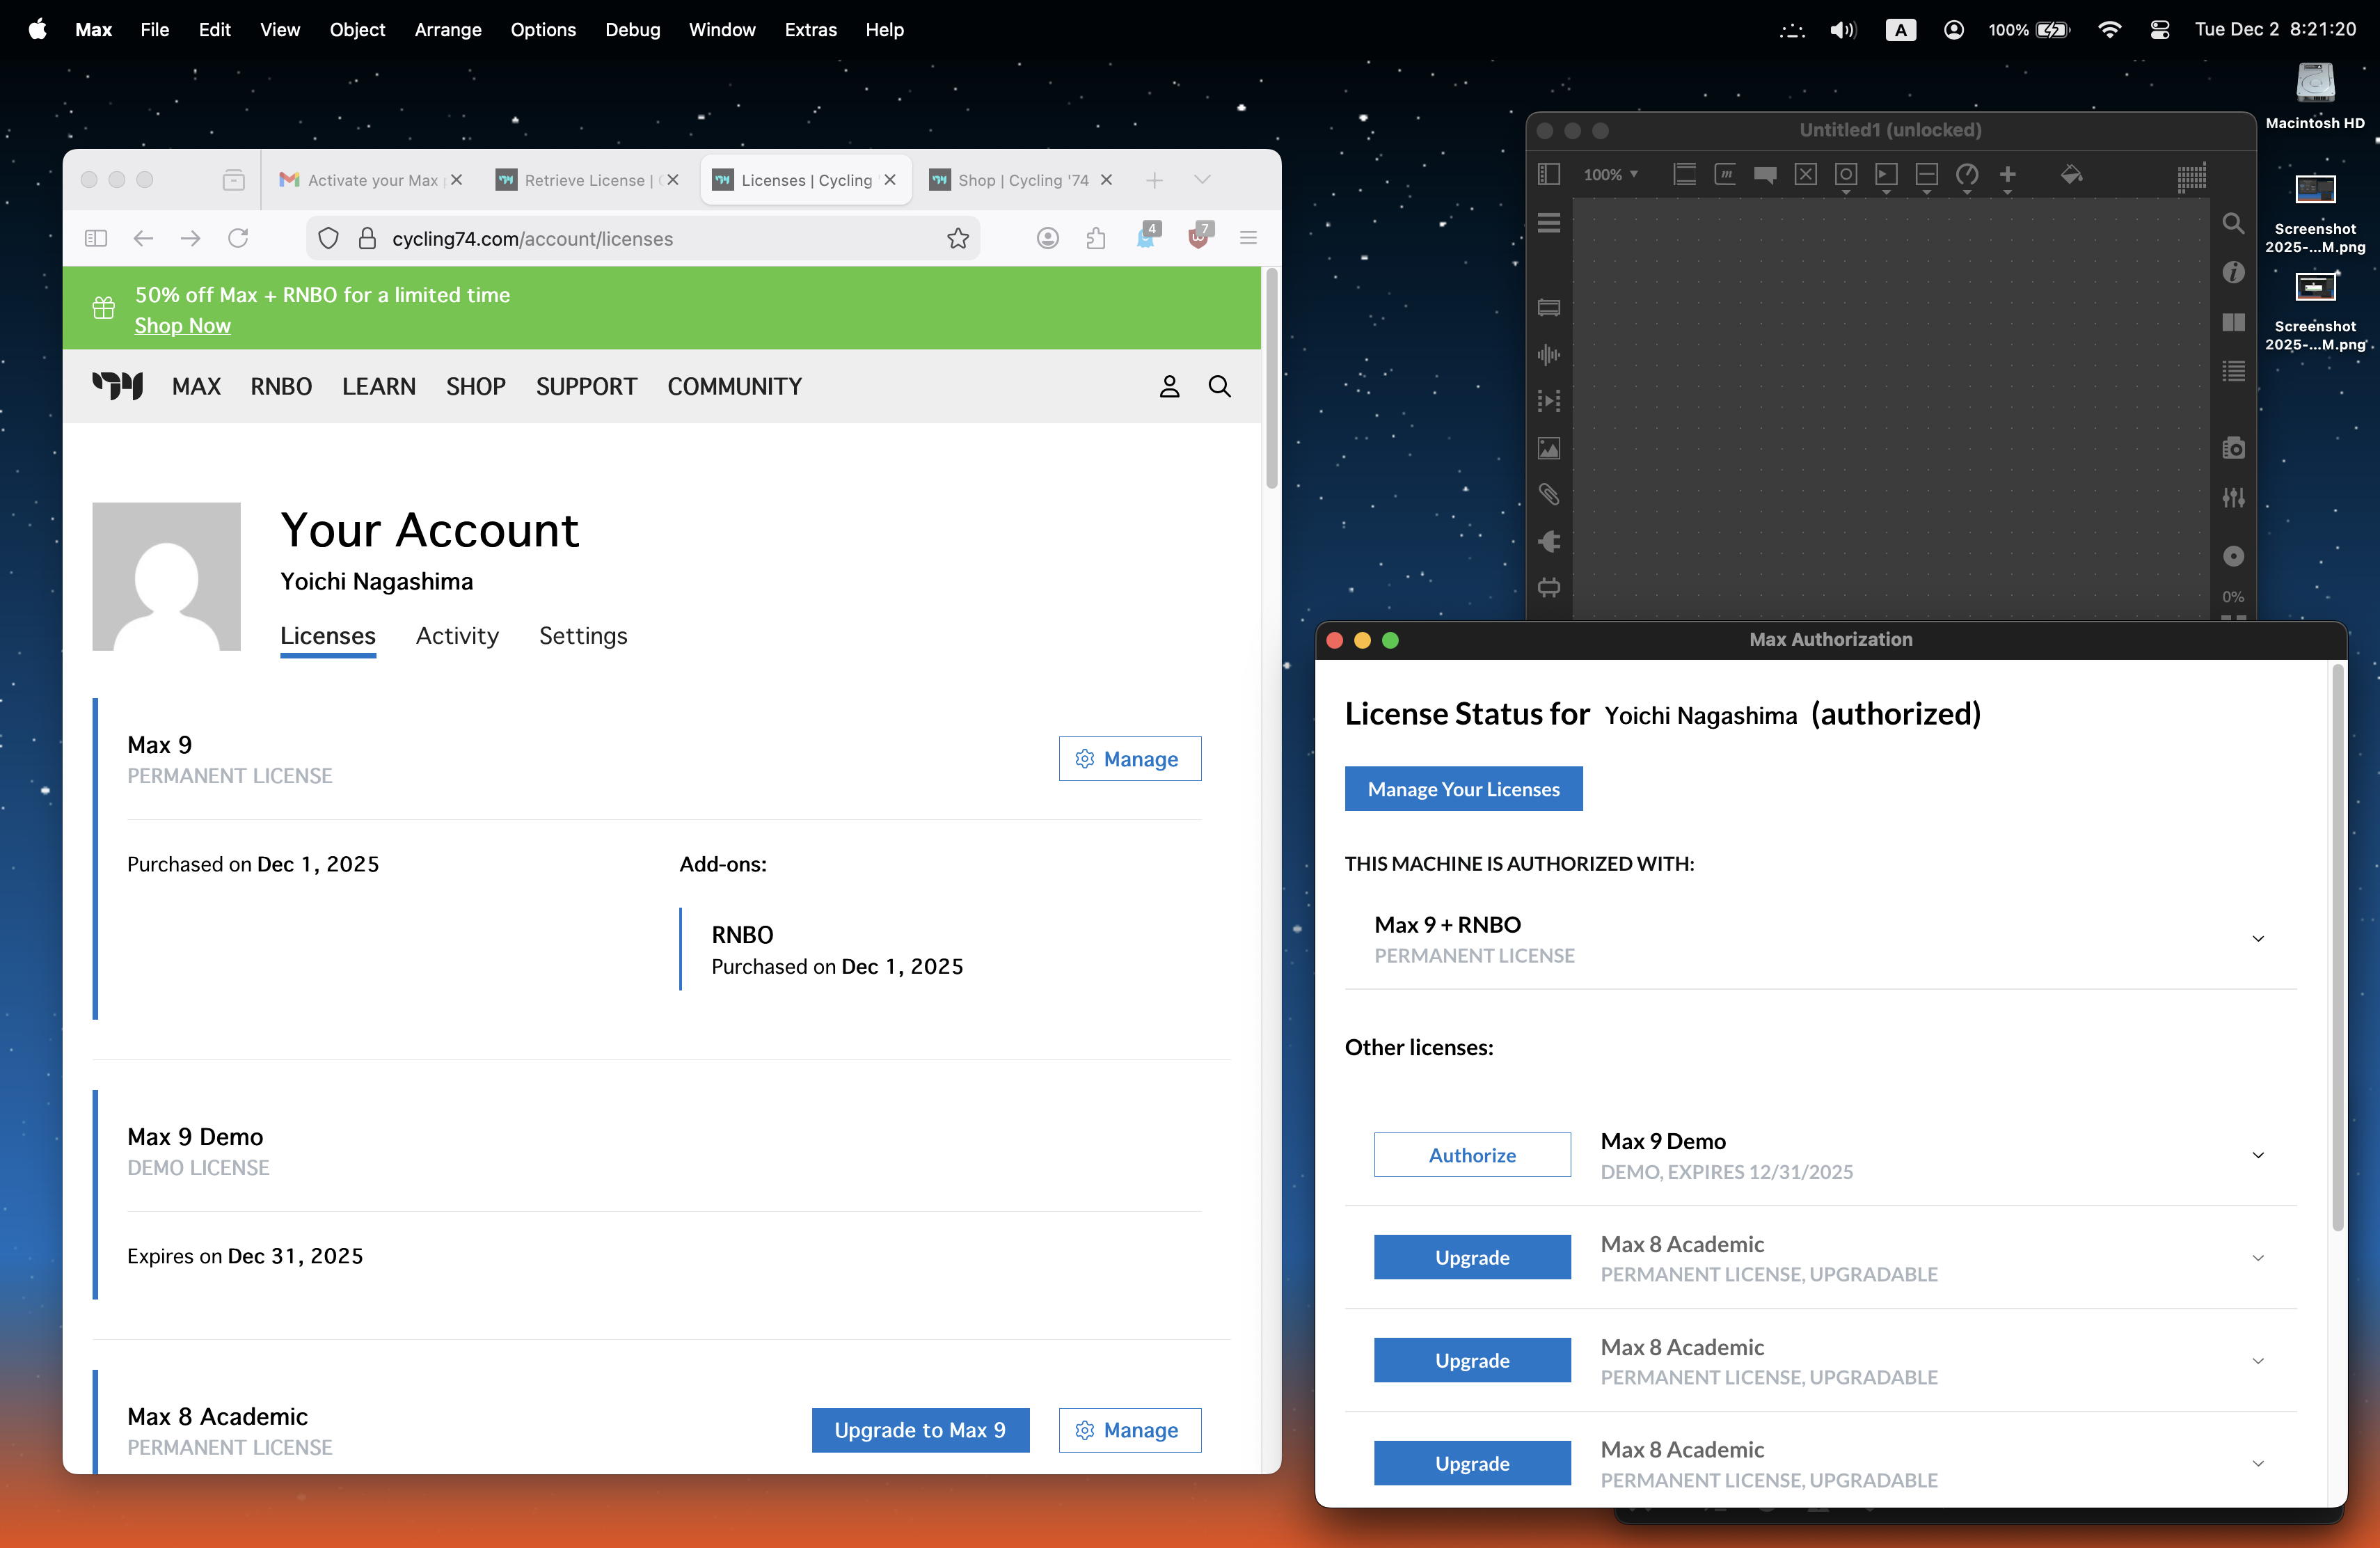The width and height of the screenshot is (2380, 1548).
Task: Open the 100% zoom dropdown in patcher
Action: (1610, 175)
